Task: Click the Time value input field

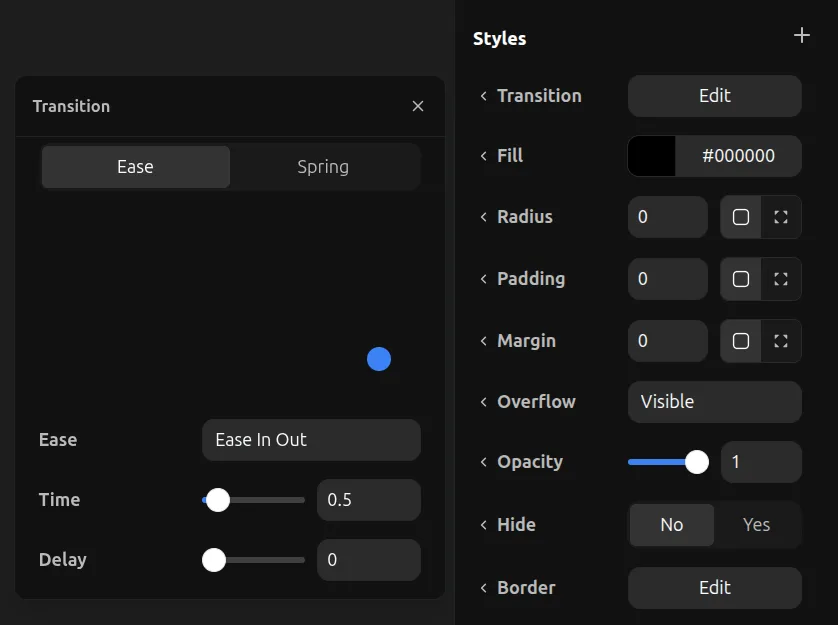Action: (368, 500)
